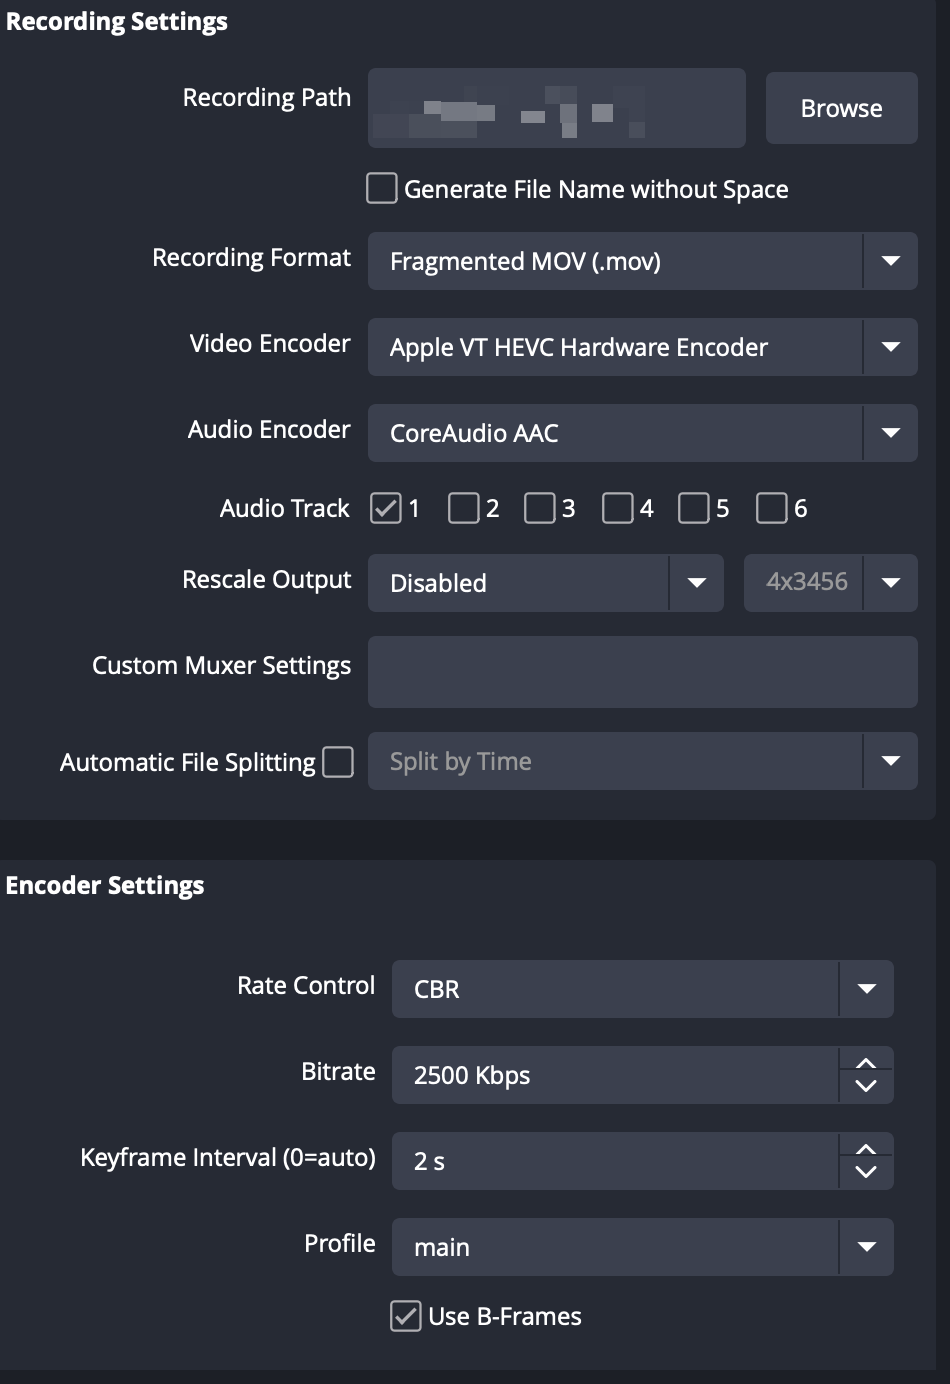Open the Split by Time dropdown
The width and height of the screenshot is (950, 1384).
click(642, 761)
